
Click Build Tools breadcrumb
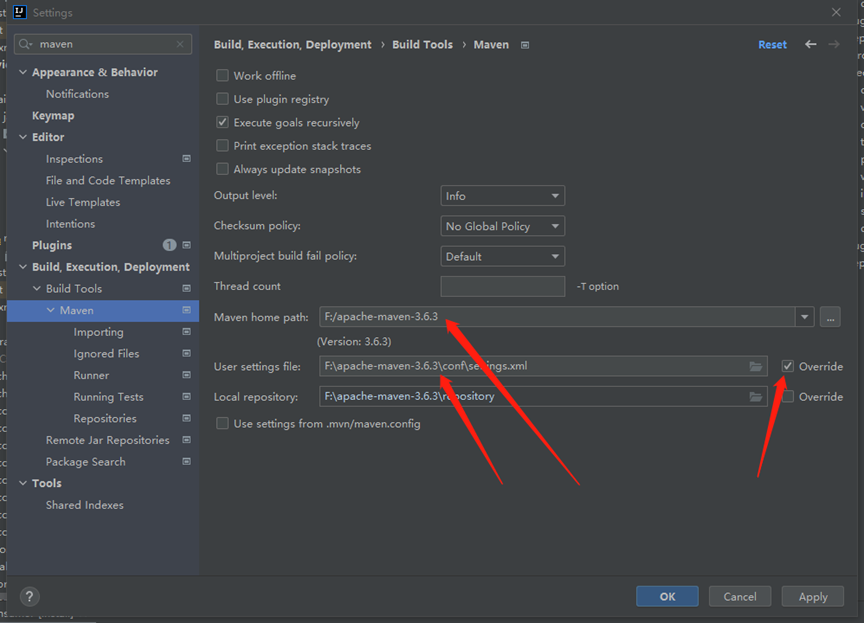pyautogui.click(x=423, y=45)
